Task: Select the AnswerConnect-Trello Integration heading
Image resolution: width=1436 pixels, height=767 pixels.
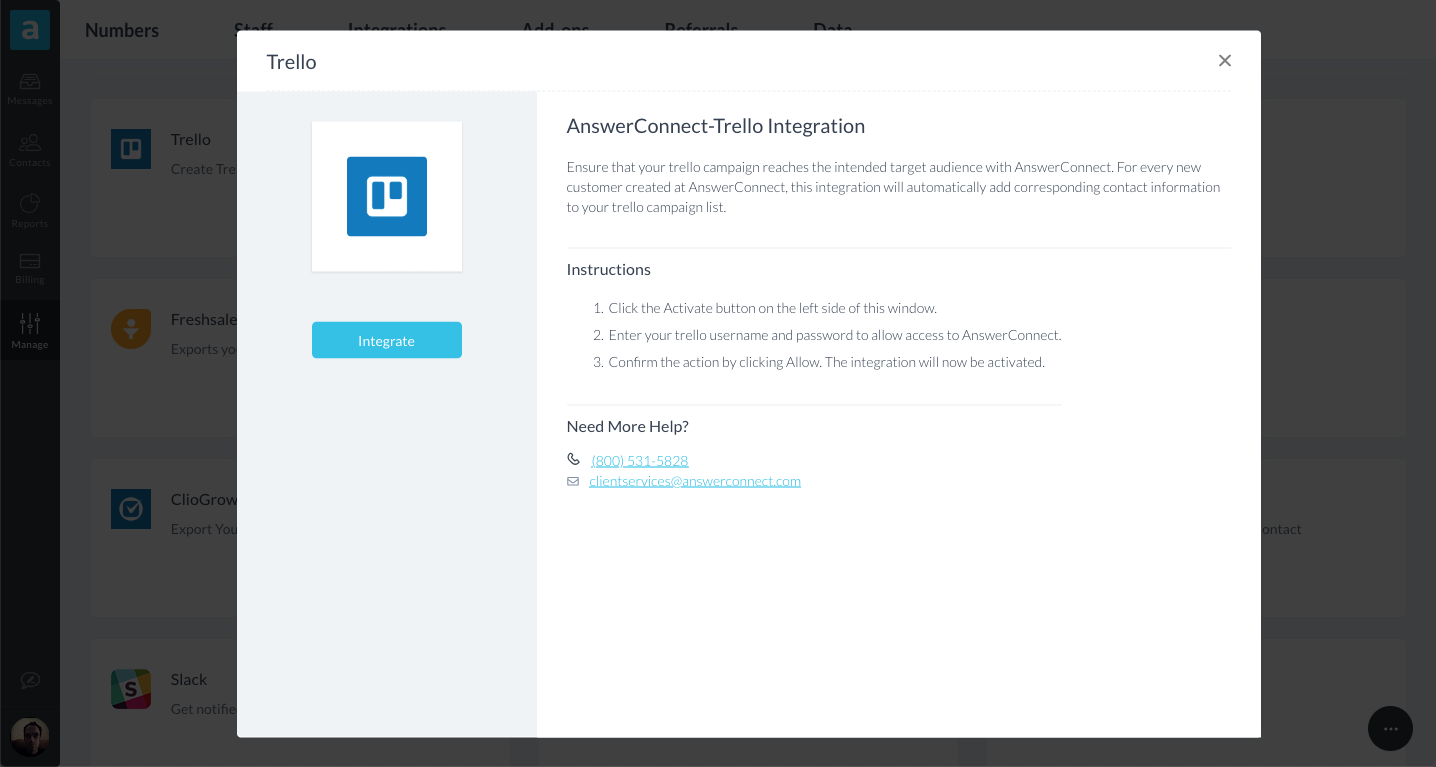Action: pyautogui.click(x=715, y=126)
